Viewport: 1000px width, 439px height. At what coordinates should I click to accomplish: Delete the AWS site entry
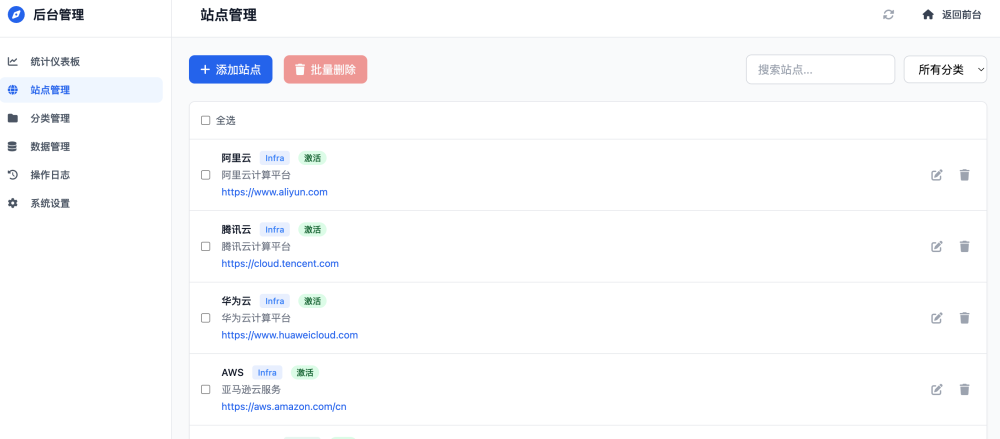[964, 389]
